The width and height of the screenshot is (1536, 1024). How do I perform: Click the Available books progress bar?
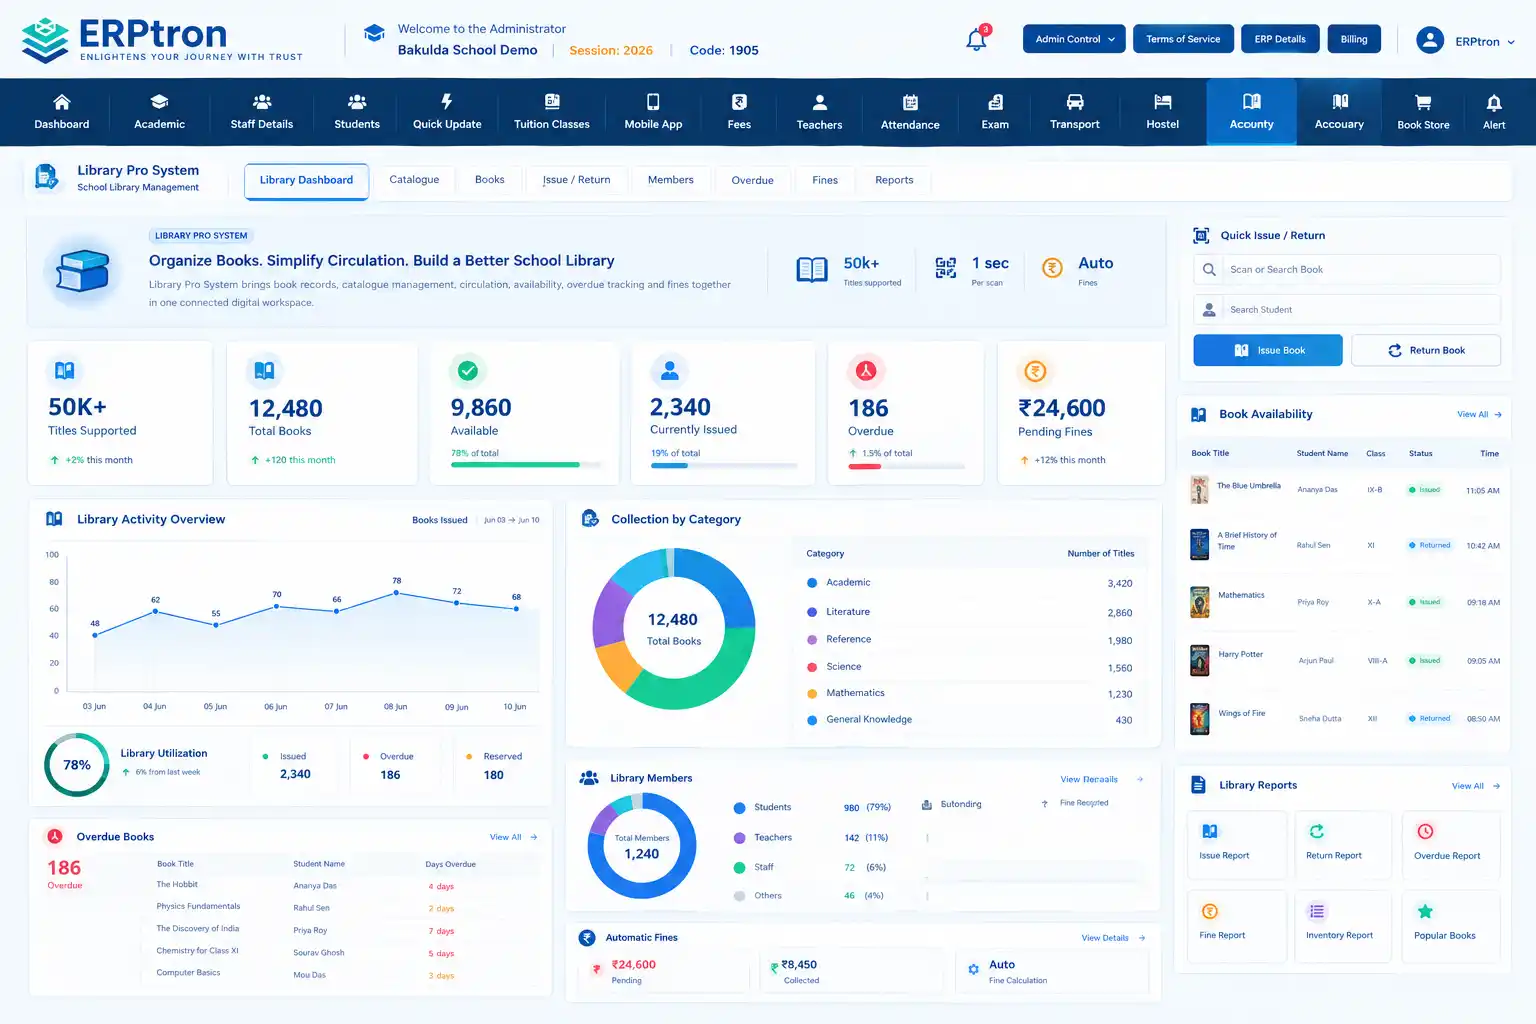tap(526, 465)
